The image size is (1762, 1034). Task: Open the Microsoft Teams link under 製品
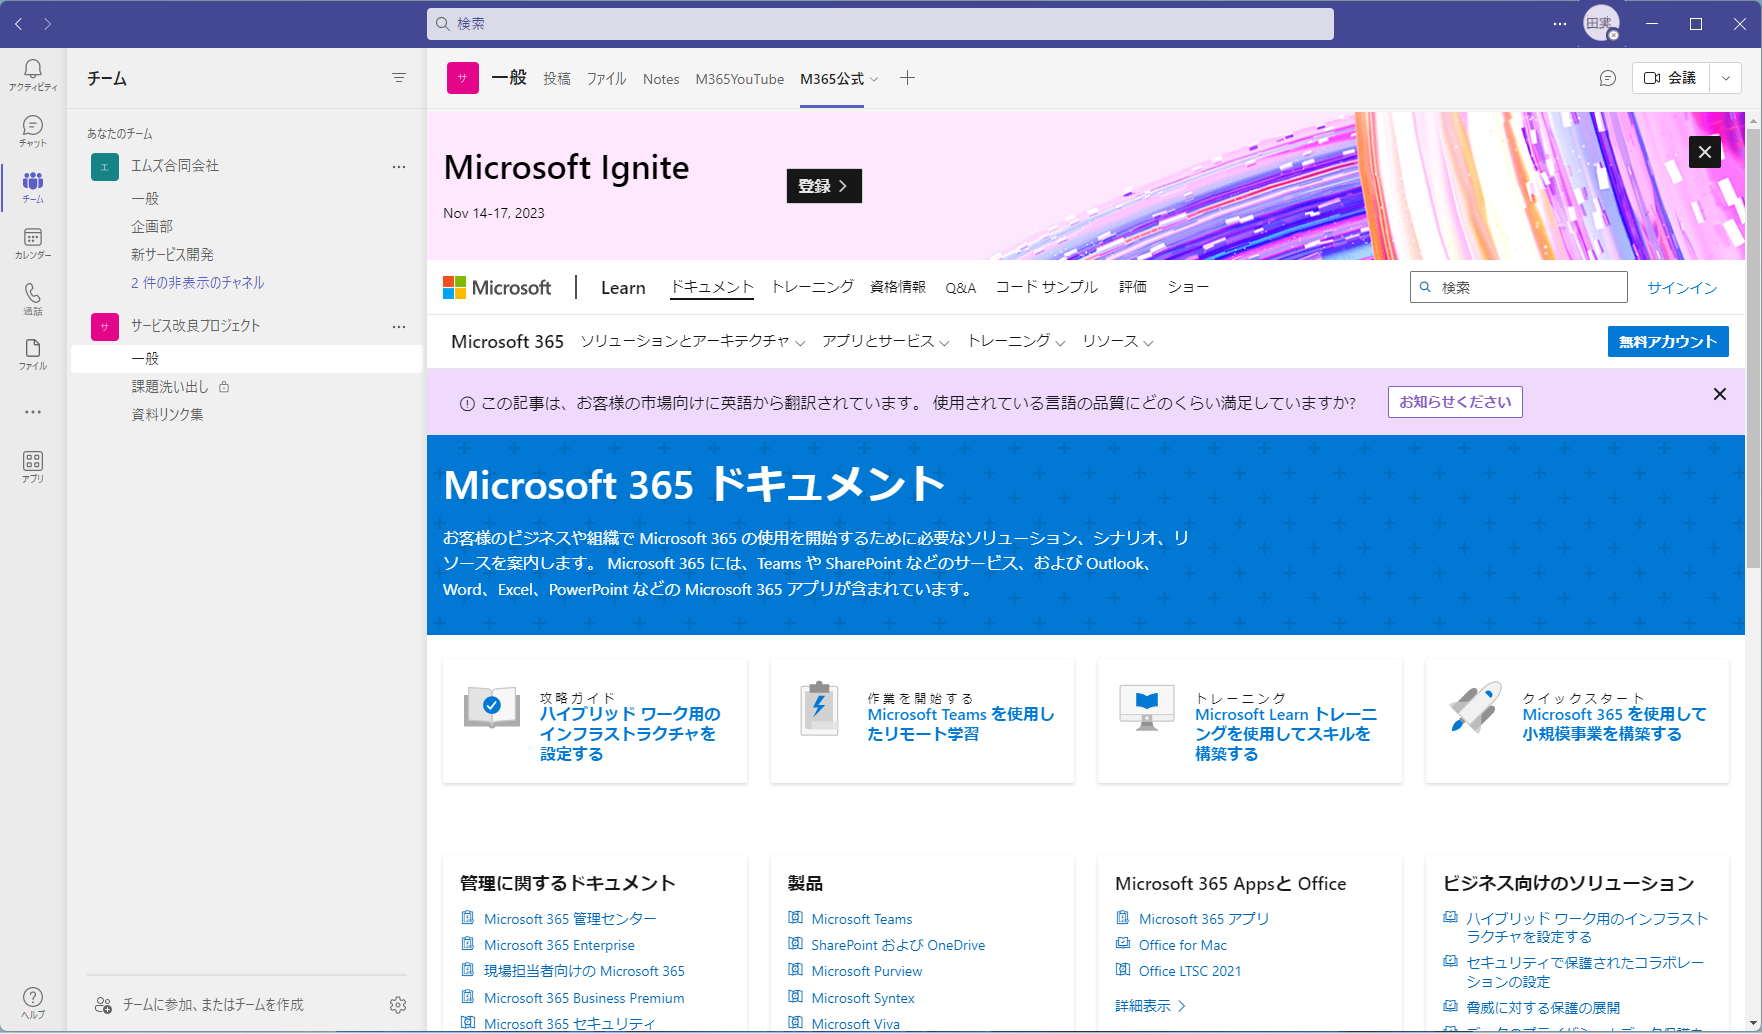pyautogui.click(x=862, y=919)
